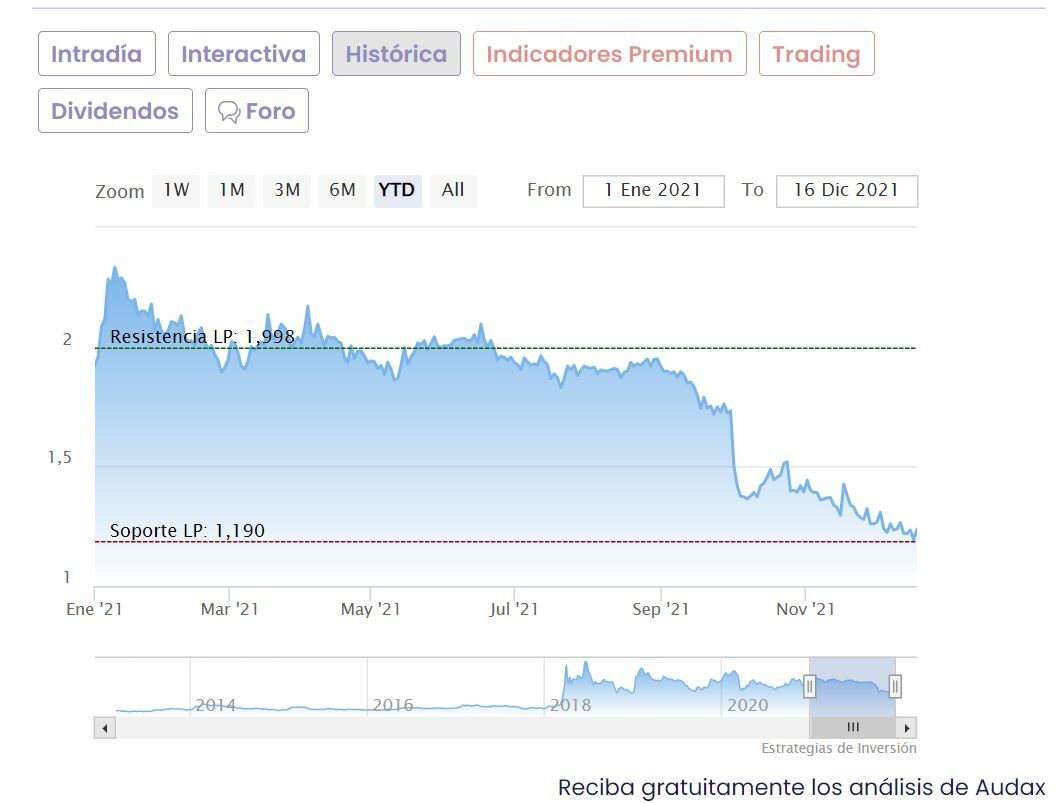
Task: Click navigator scrollbar left arrow
Action: pyautogui.click(x=105, y=728)
